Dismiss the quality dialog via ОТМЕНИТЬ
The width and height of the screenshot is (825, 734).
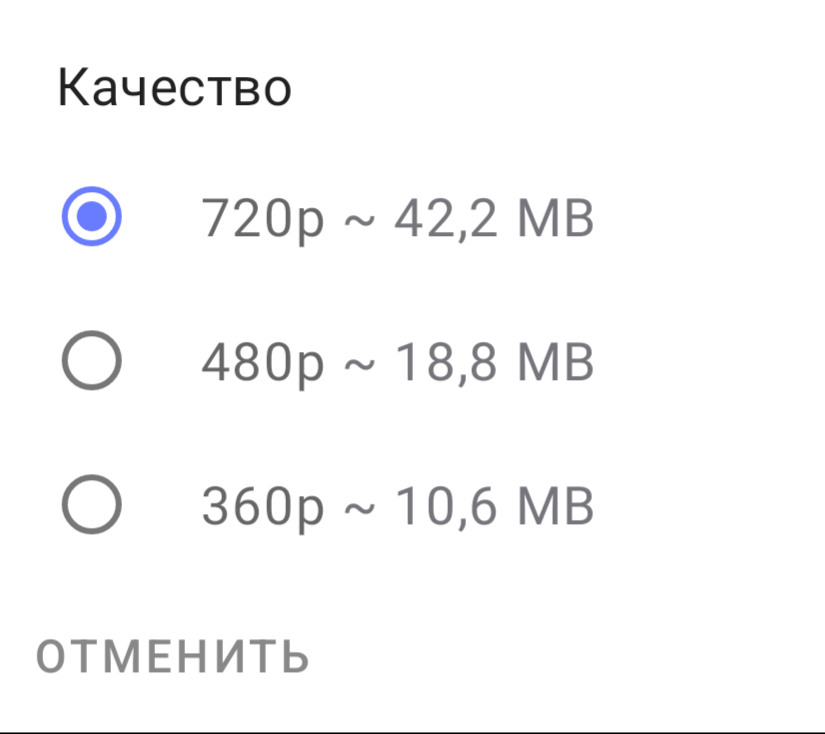pyautogui.click(x=172, y=656)
